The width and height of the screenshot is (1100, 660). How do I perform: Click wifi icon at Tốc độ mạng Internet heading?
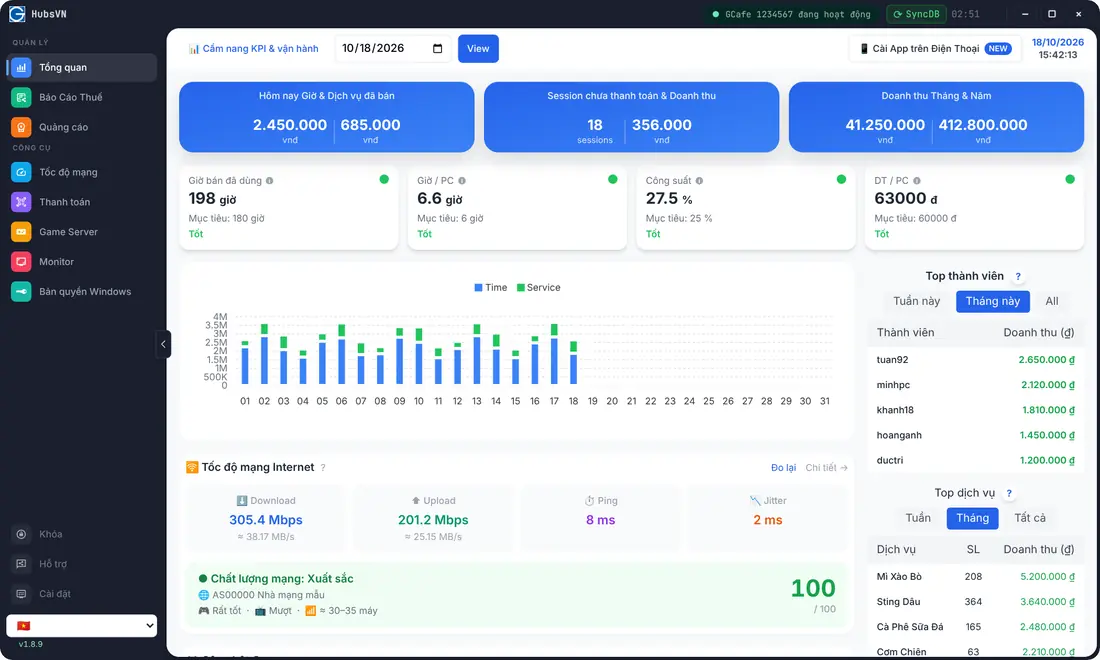tap(192, 467)
